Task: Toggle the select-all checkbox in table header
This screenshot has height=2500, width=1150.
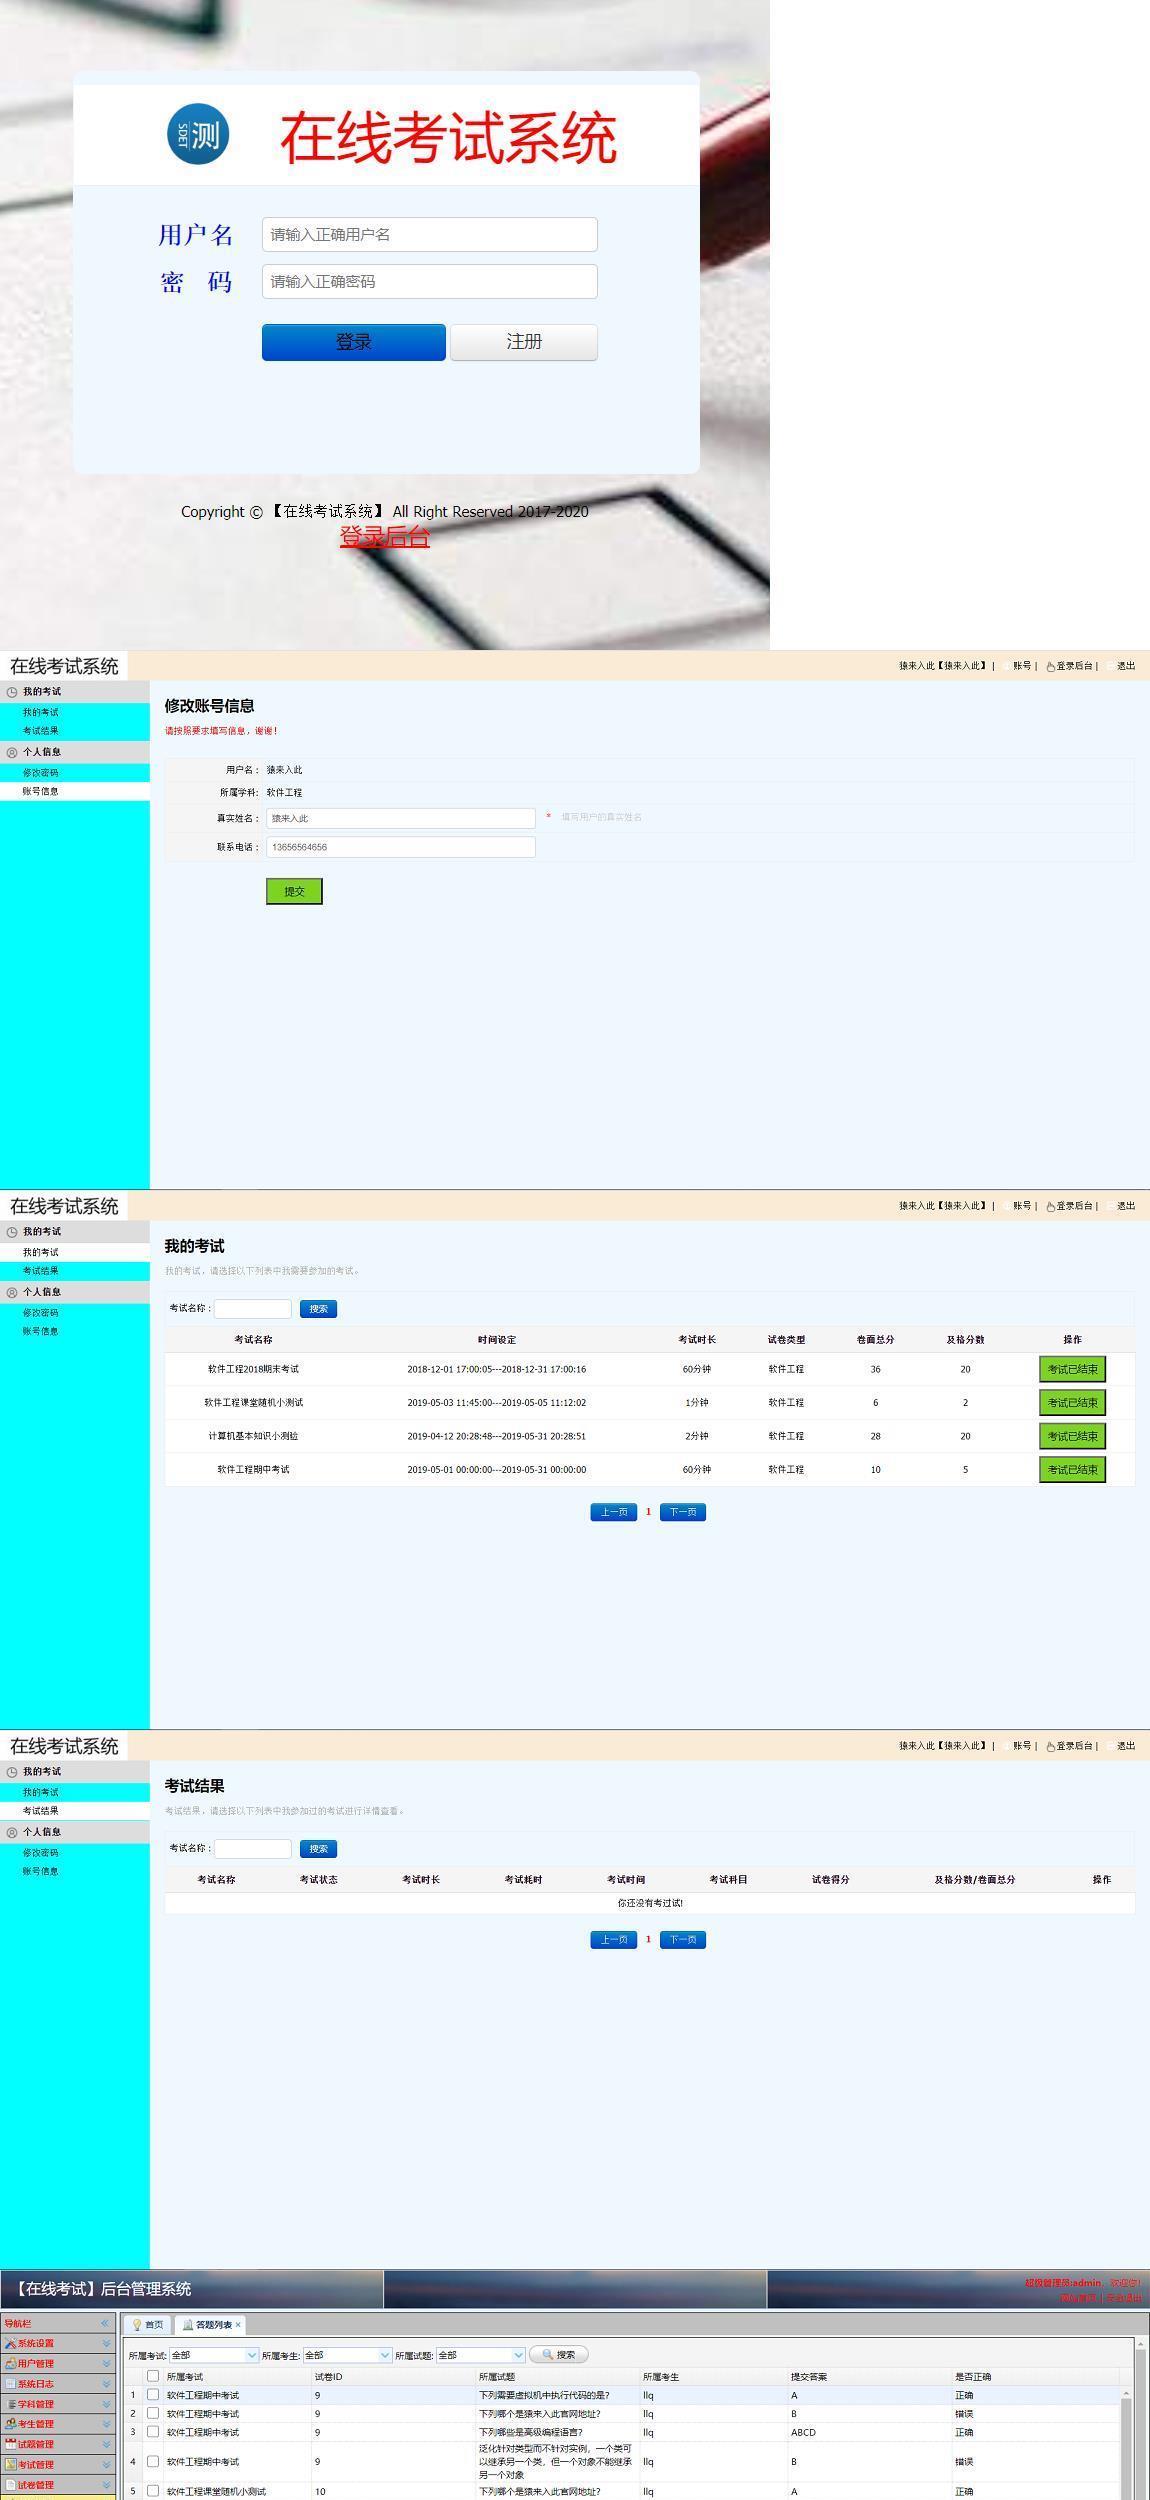Action: (x=153, y=2376)
